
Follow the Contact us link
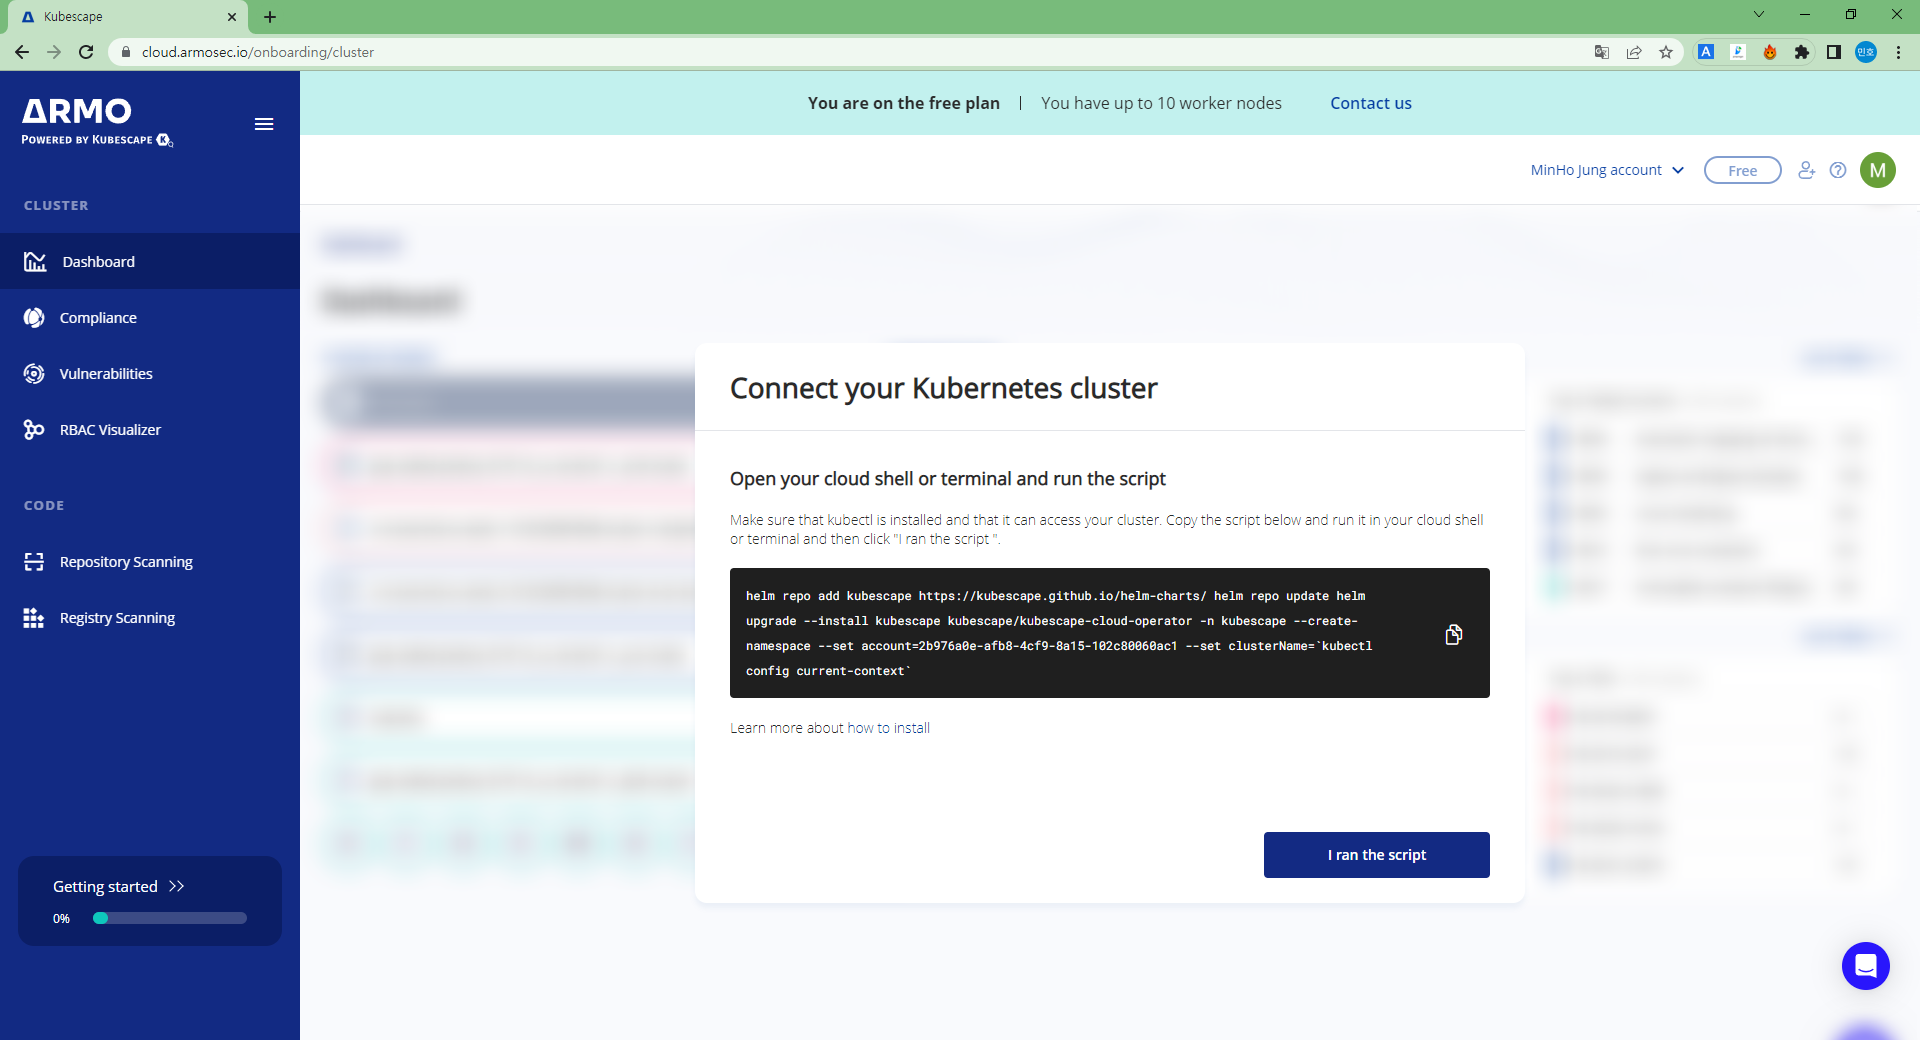[1370, 103]
